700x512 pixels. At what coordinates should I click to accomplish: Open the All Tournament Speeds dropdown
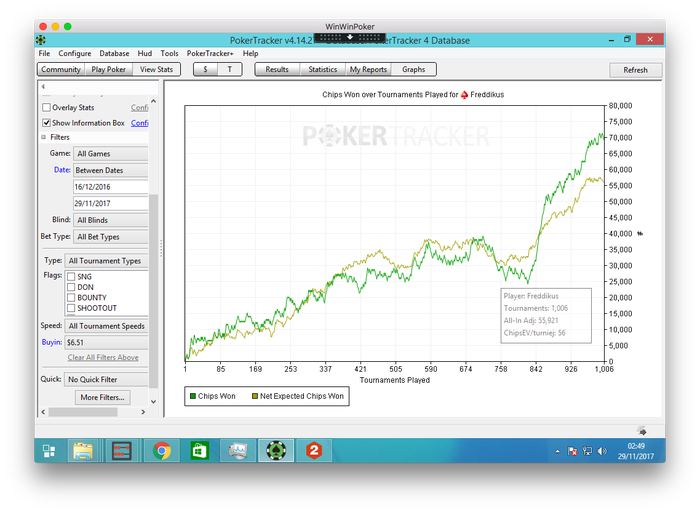106,326
